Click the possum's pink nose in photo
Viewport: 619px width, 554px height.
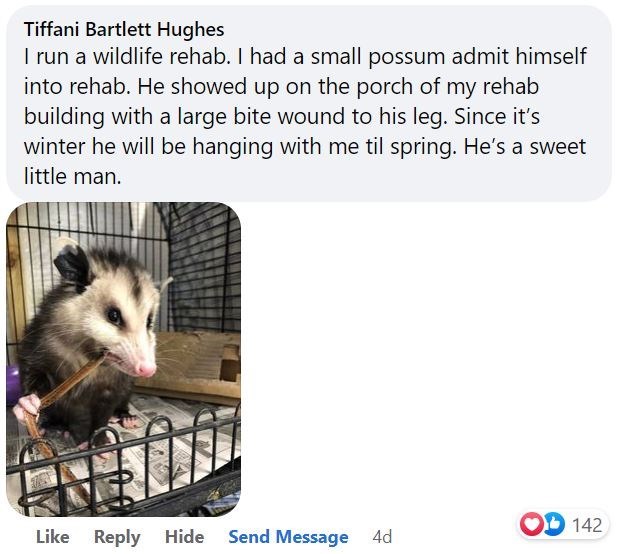[x=144, y=369]
